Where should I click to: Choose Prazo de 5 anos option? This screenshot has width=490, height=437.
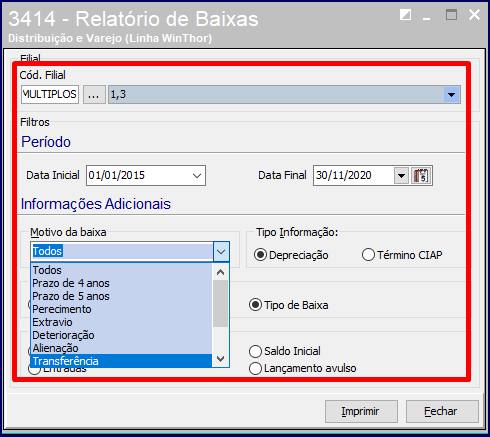[x=121, y=296]
